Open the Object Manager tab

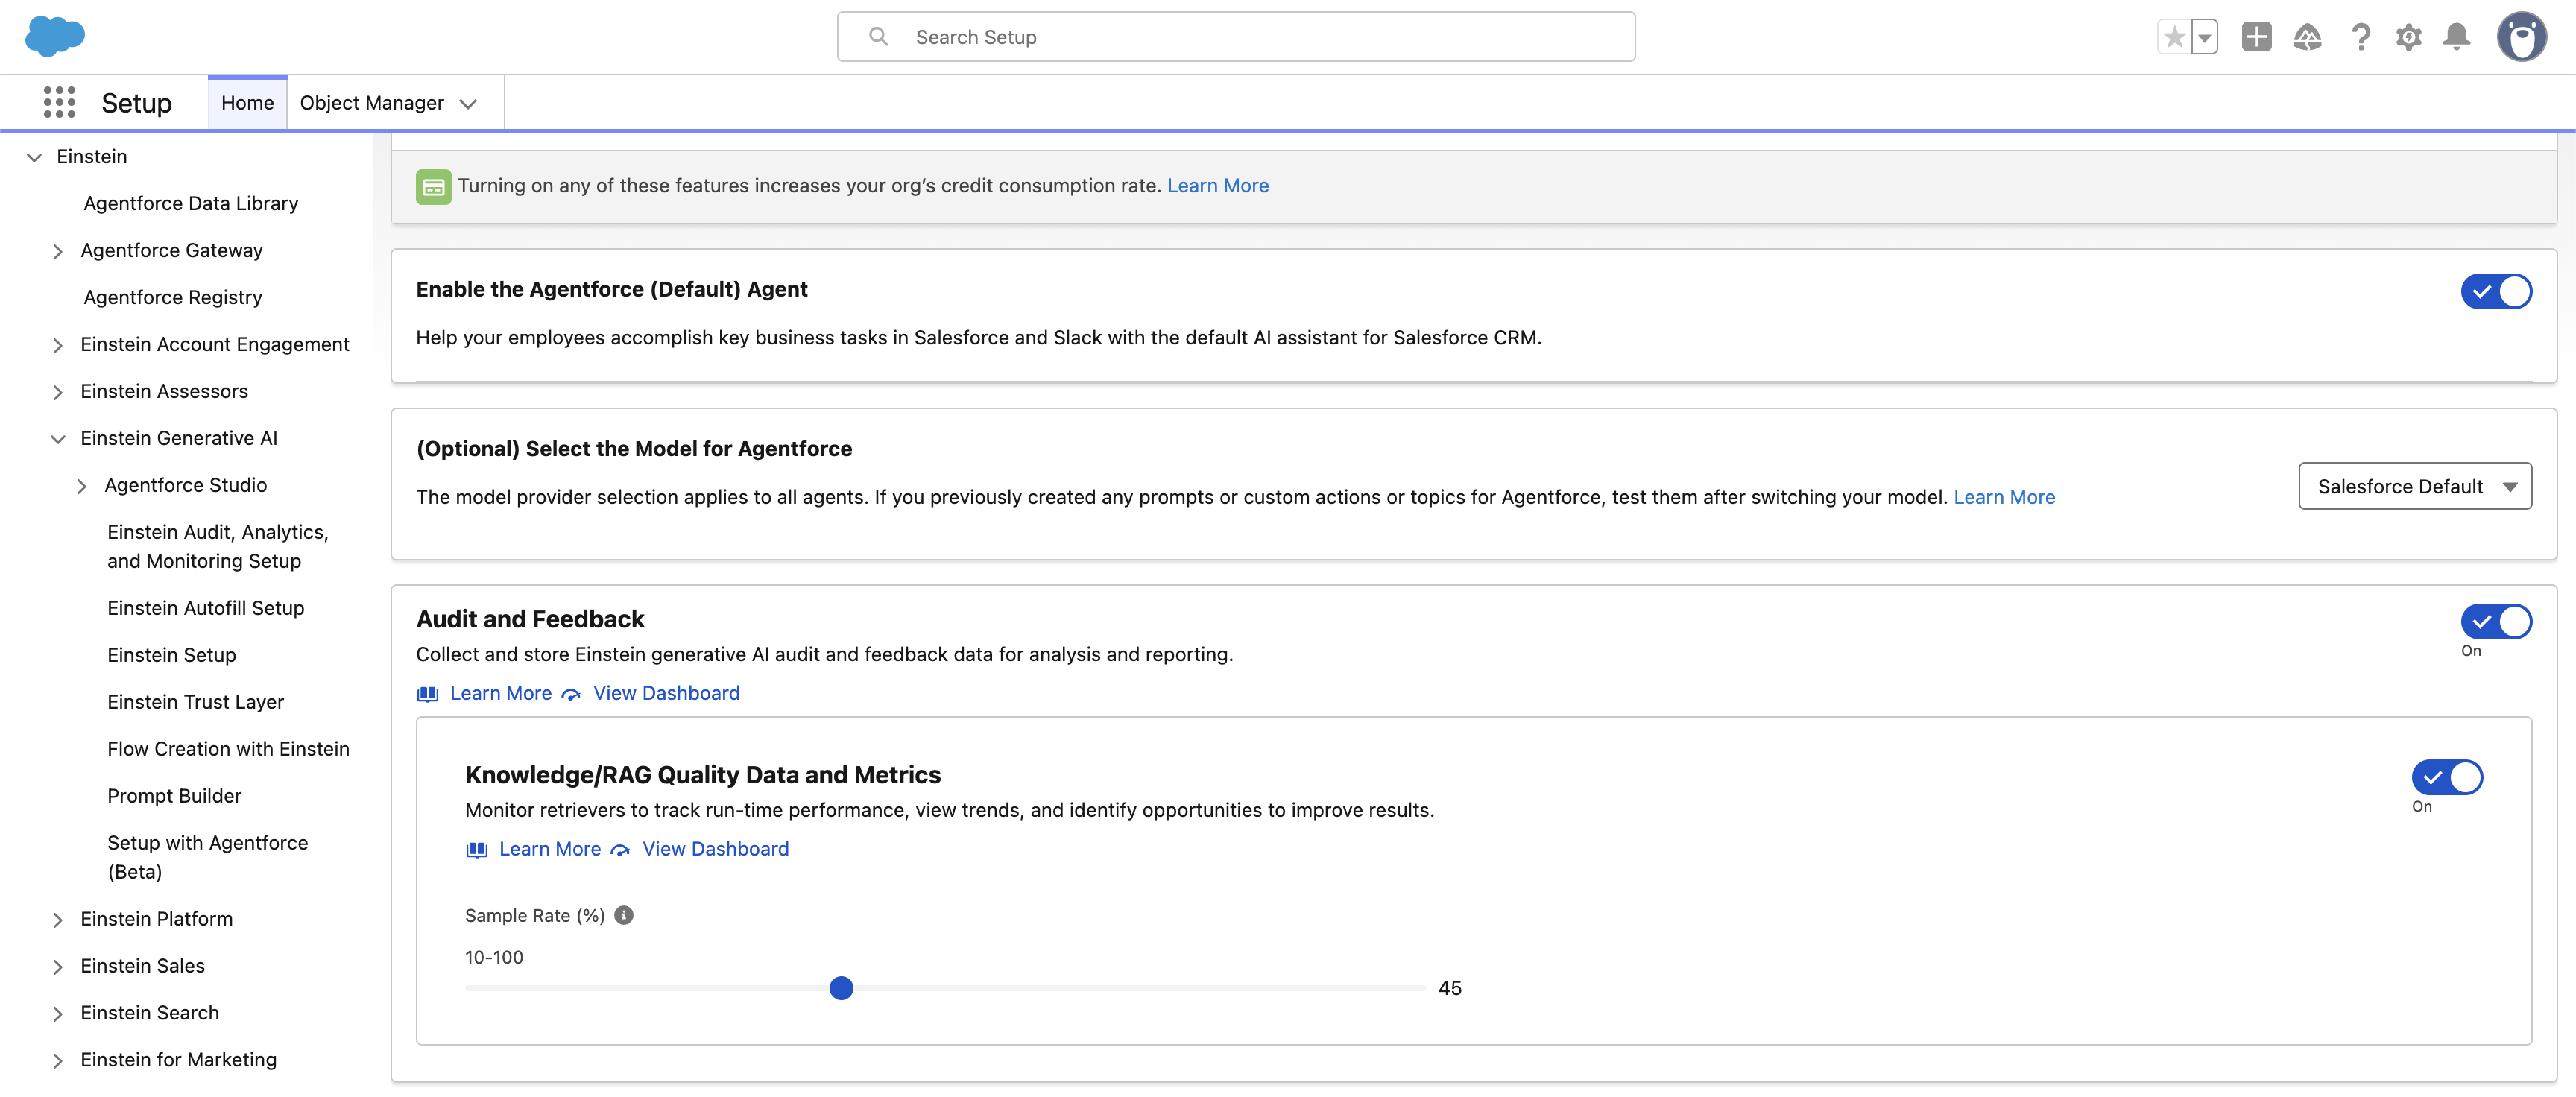coord(372,103)
